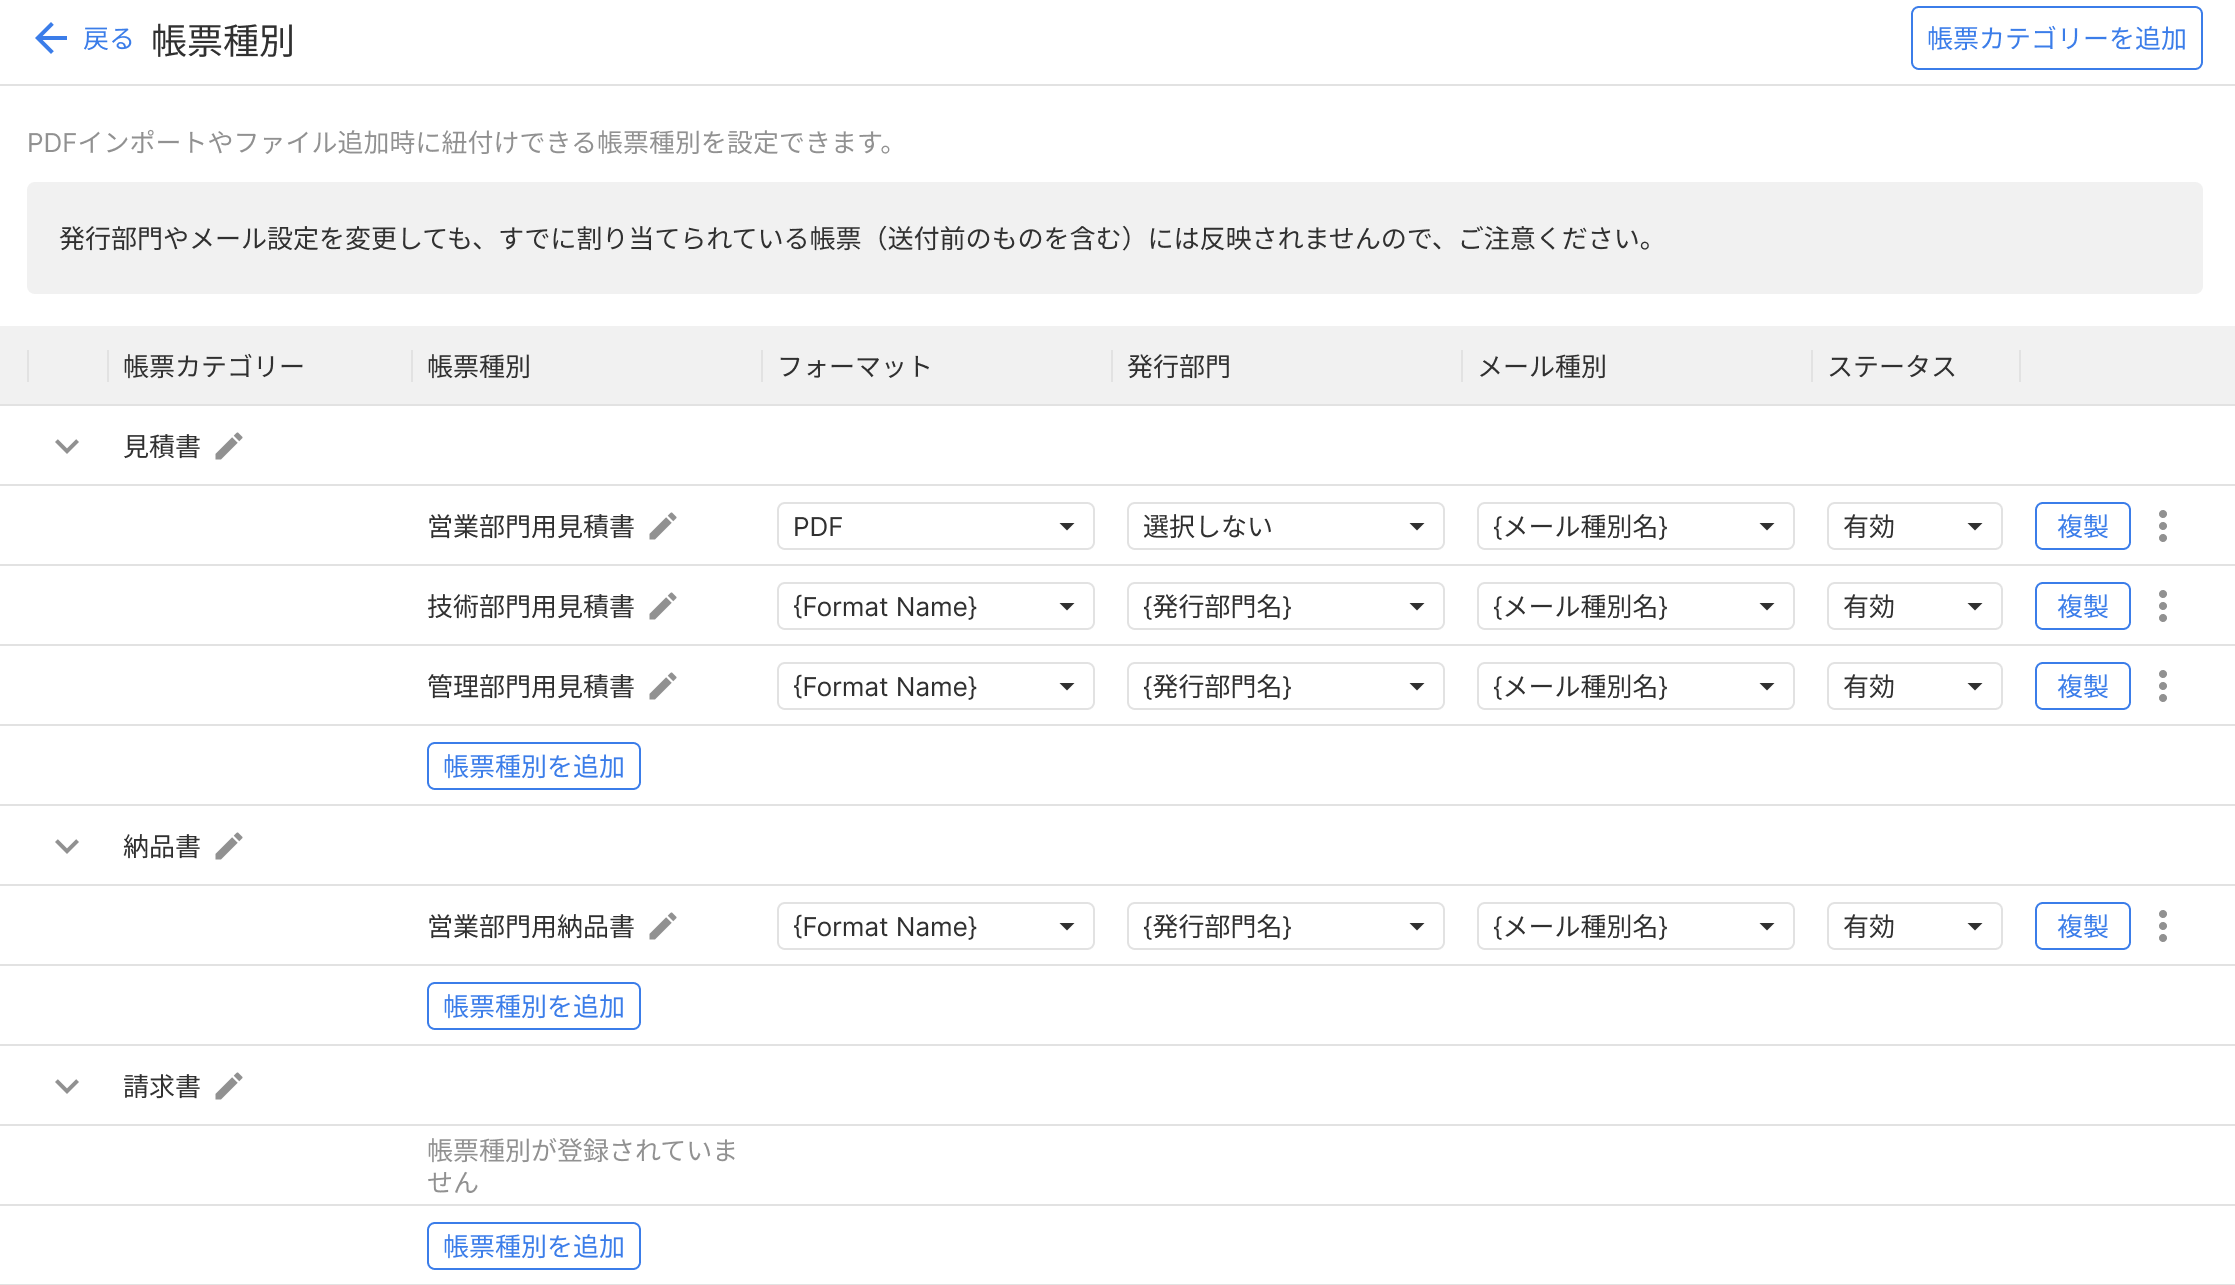Edit the 請求書 category name with the pencil icon
This screenshot has height=1285, width=2235.
229,1086
